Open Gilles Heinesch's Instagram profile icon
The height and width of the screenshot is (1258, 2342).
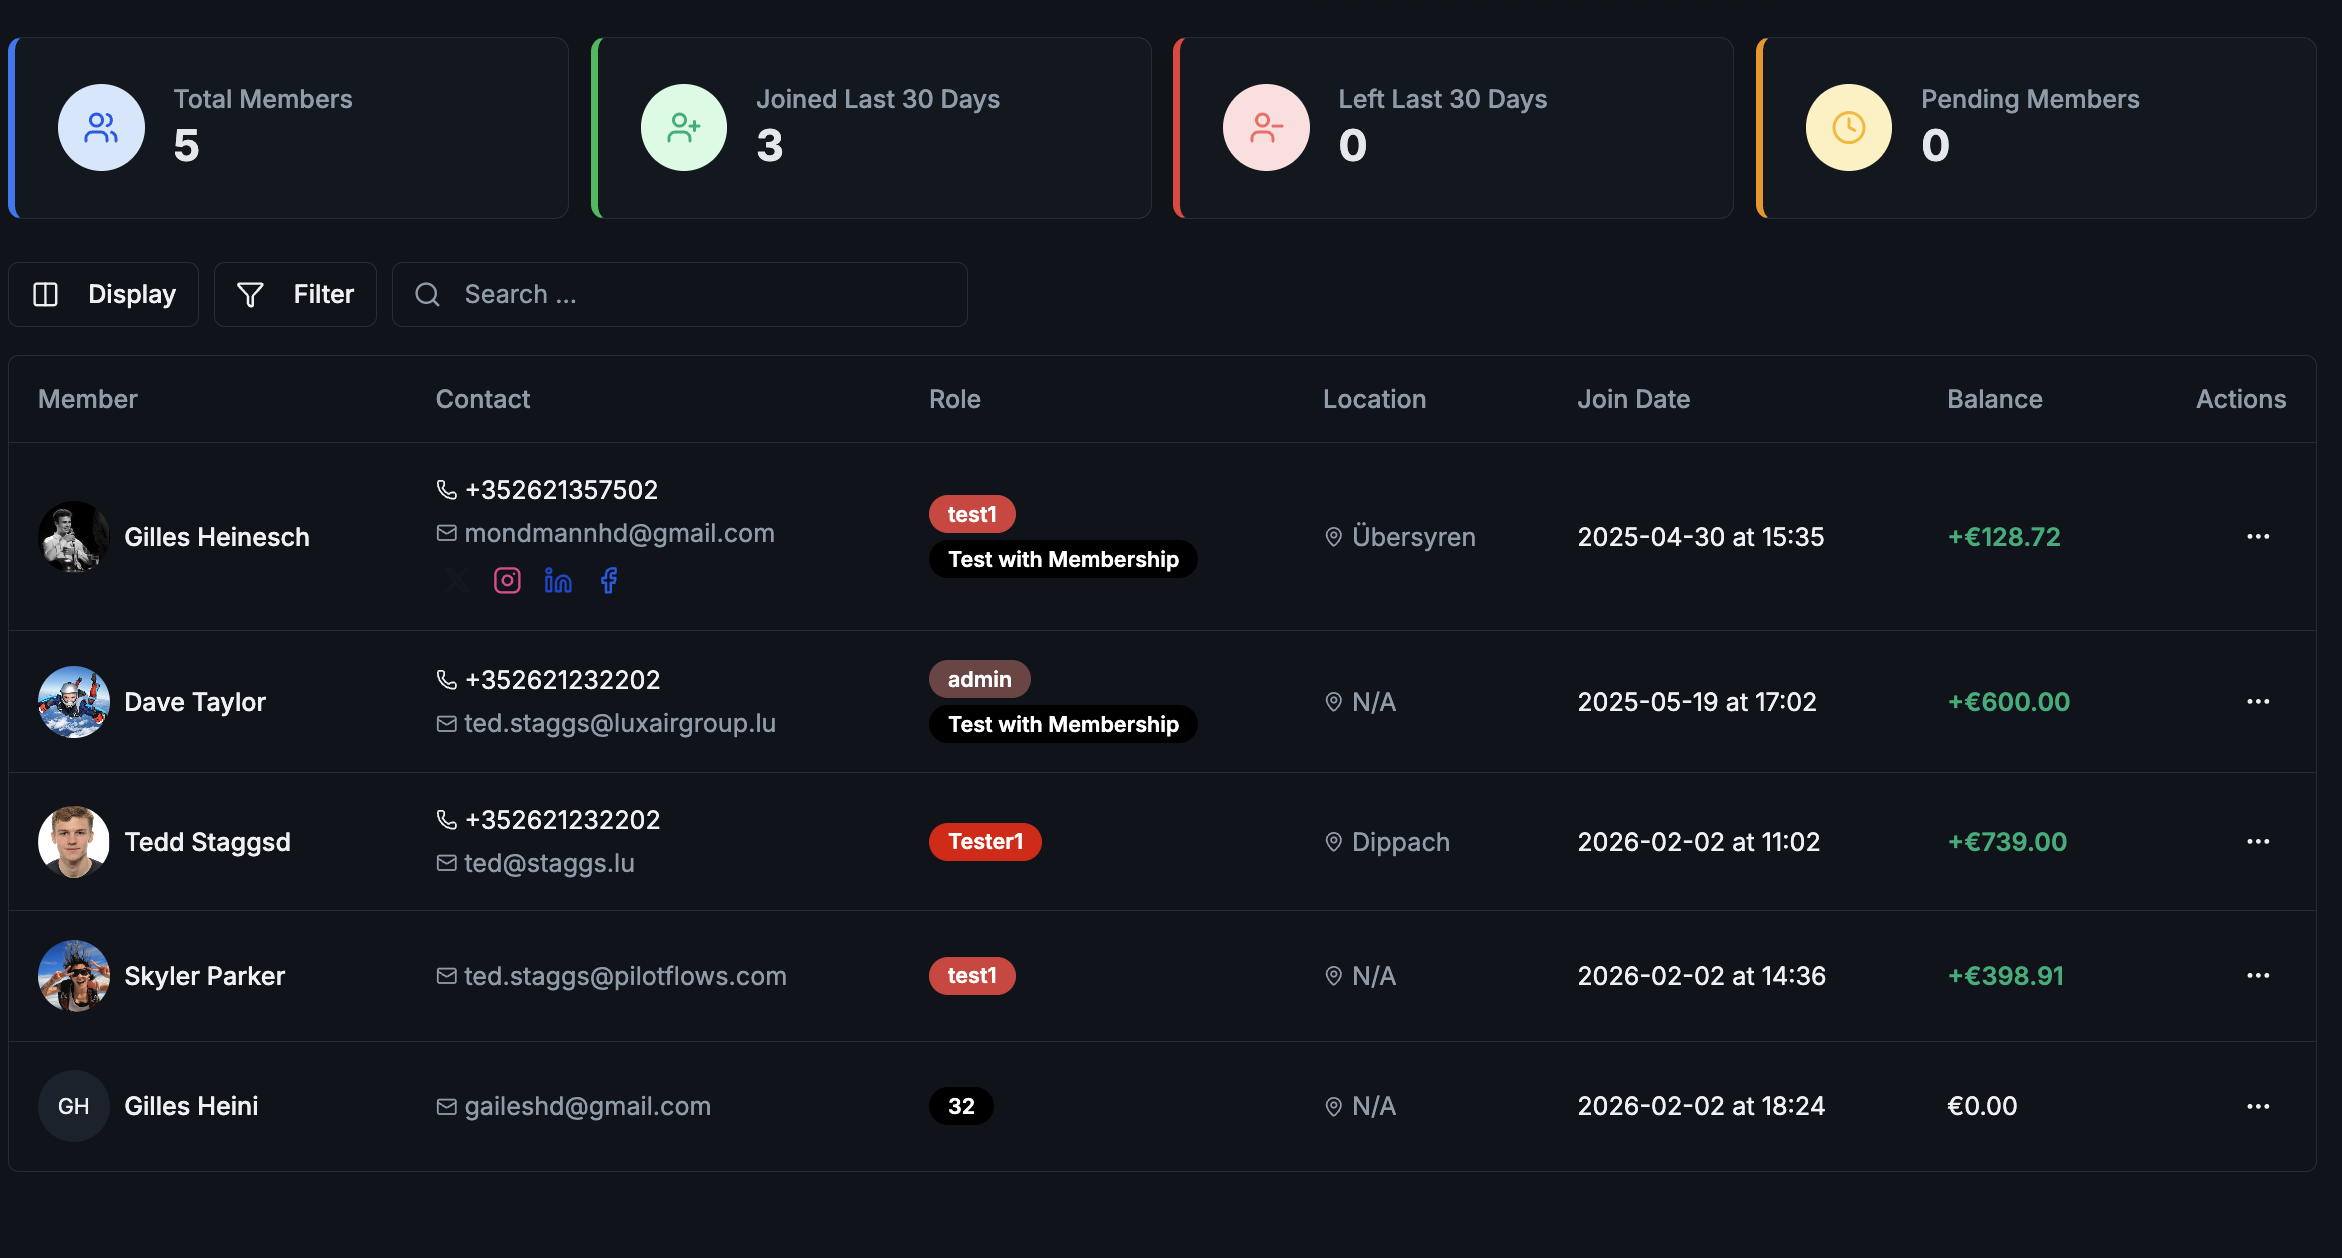click(507, 580)
